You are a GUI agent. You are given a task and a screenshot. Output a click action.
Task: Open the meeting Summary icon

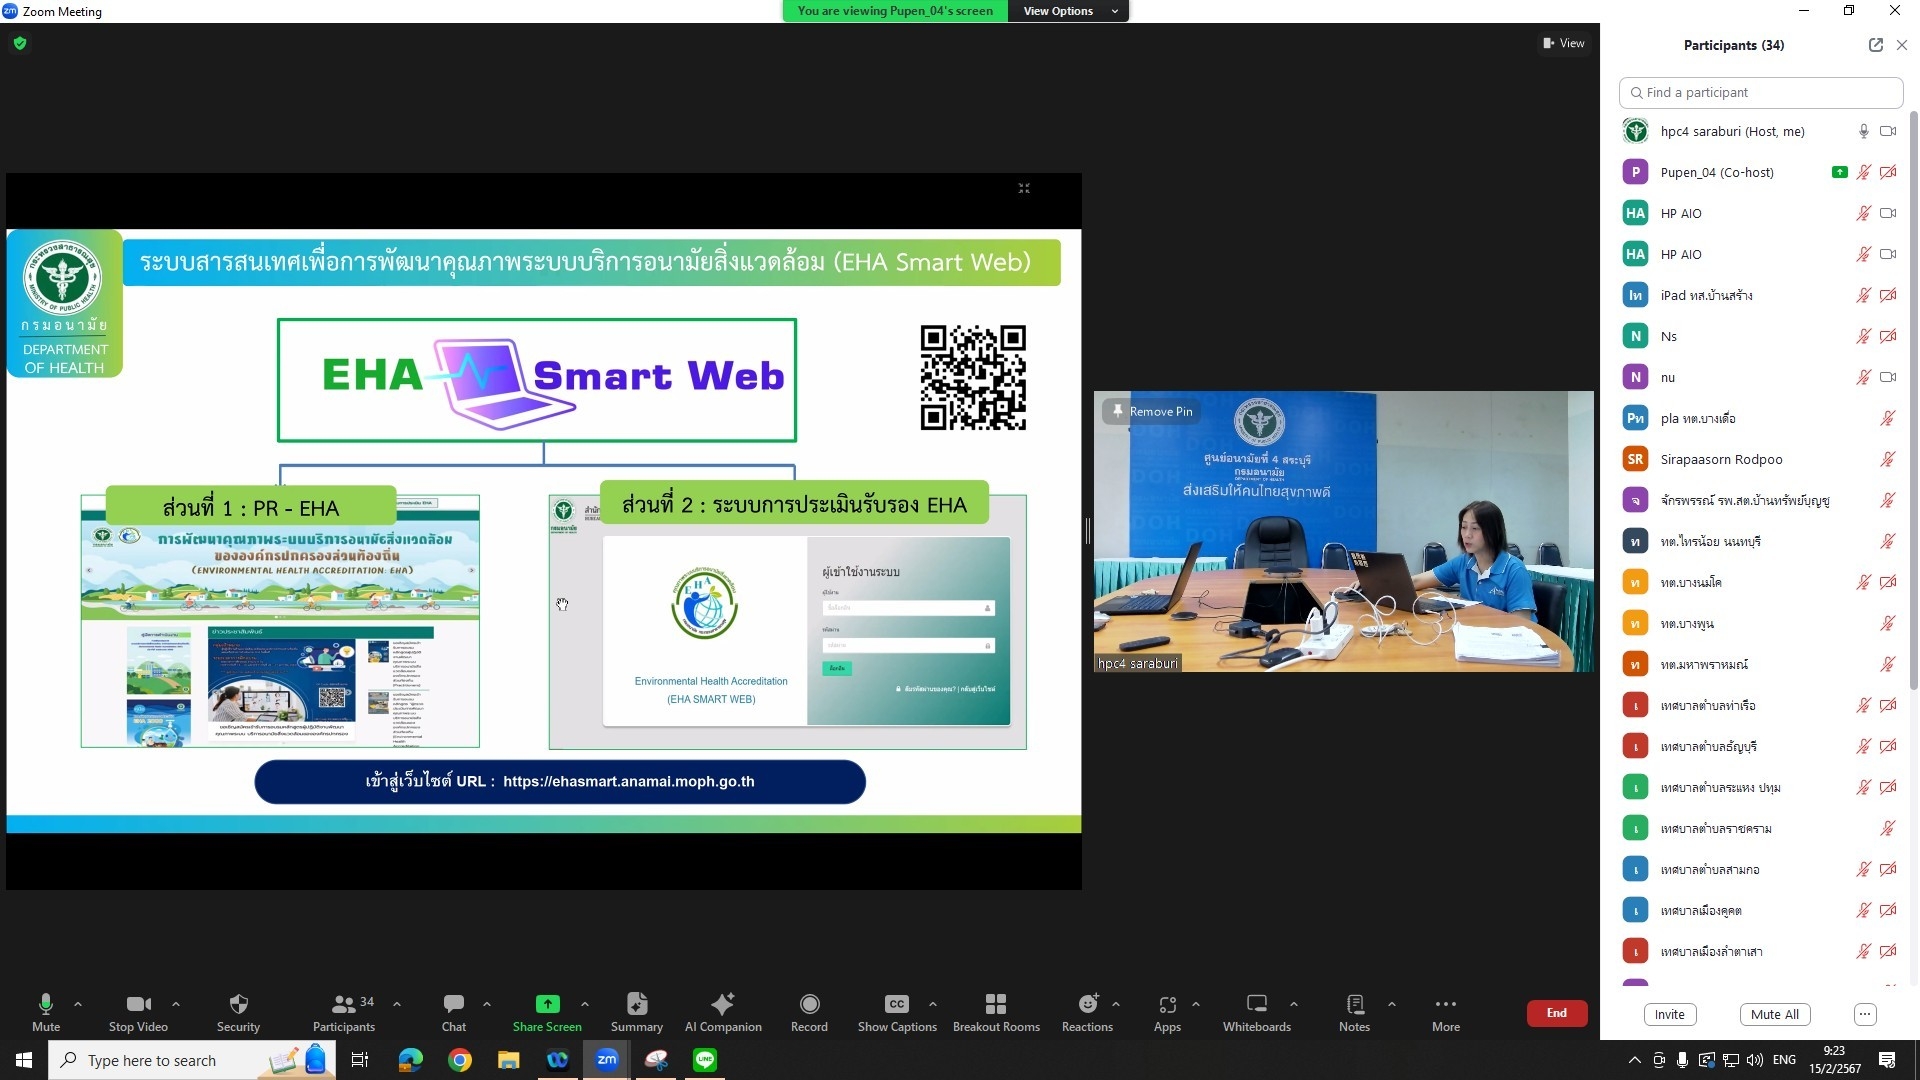click(x=636, y=1004)
